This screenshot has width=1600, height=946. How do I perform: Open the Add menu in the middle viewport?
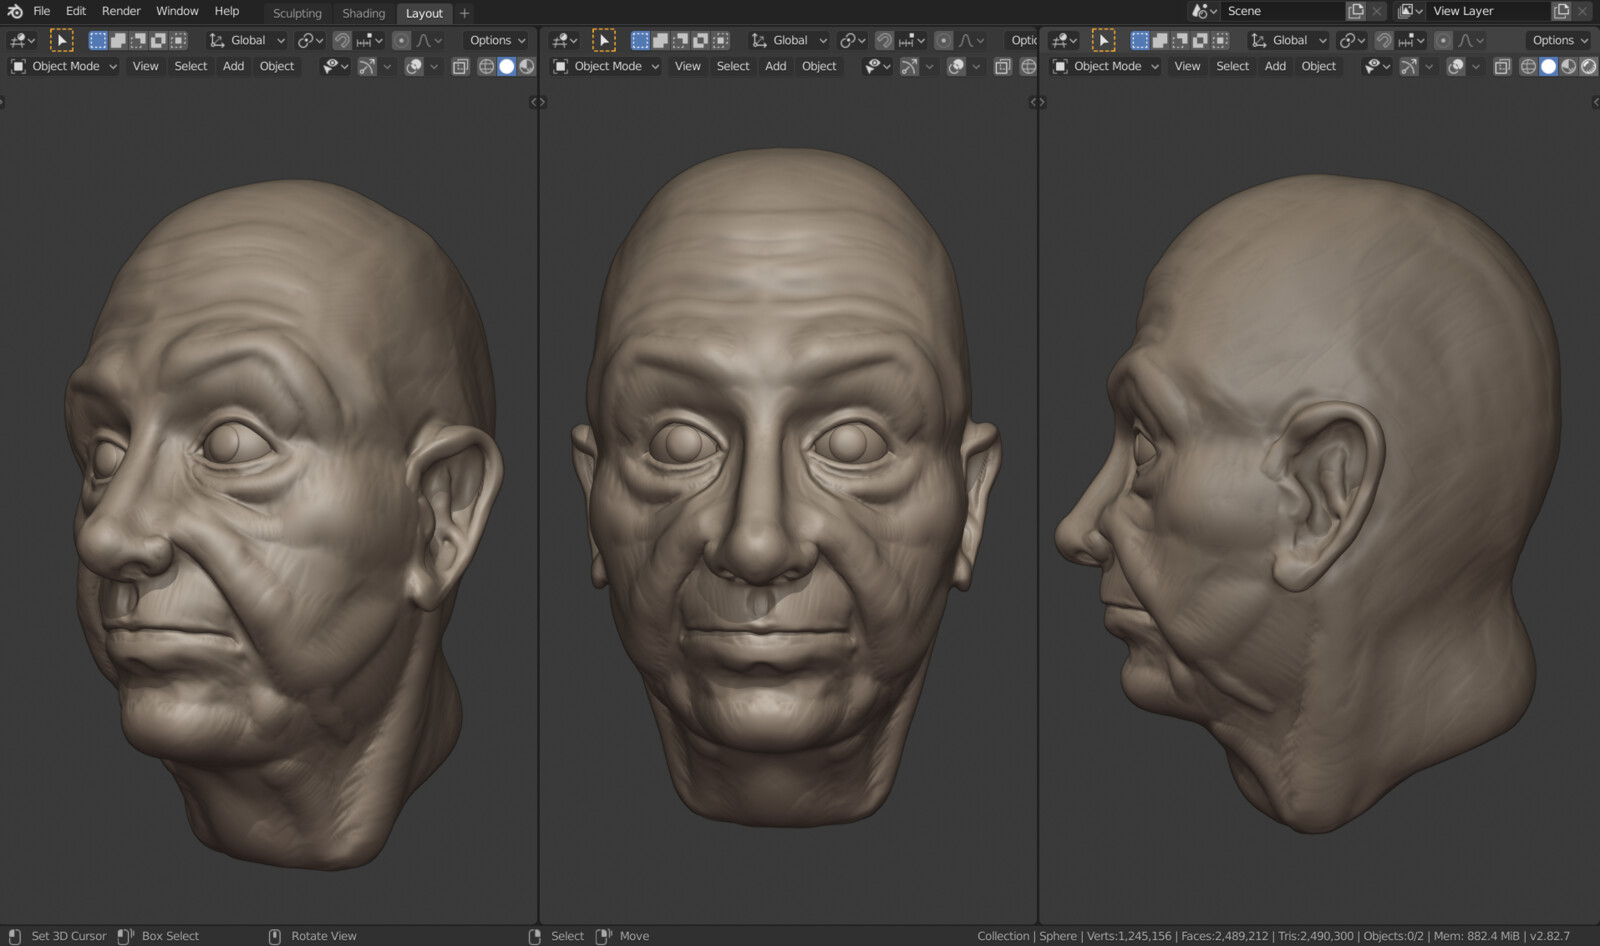pyautogui.click(x=775, y=66)
